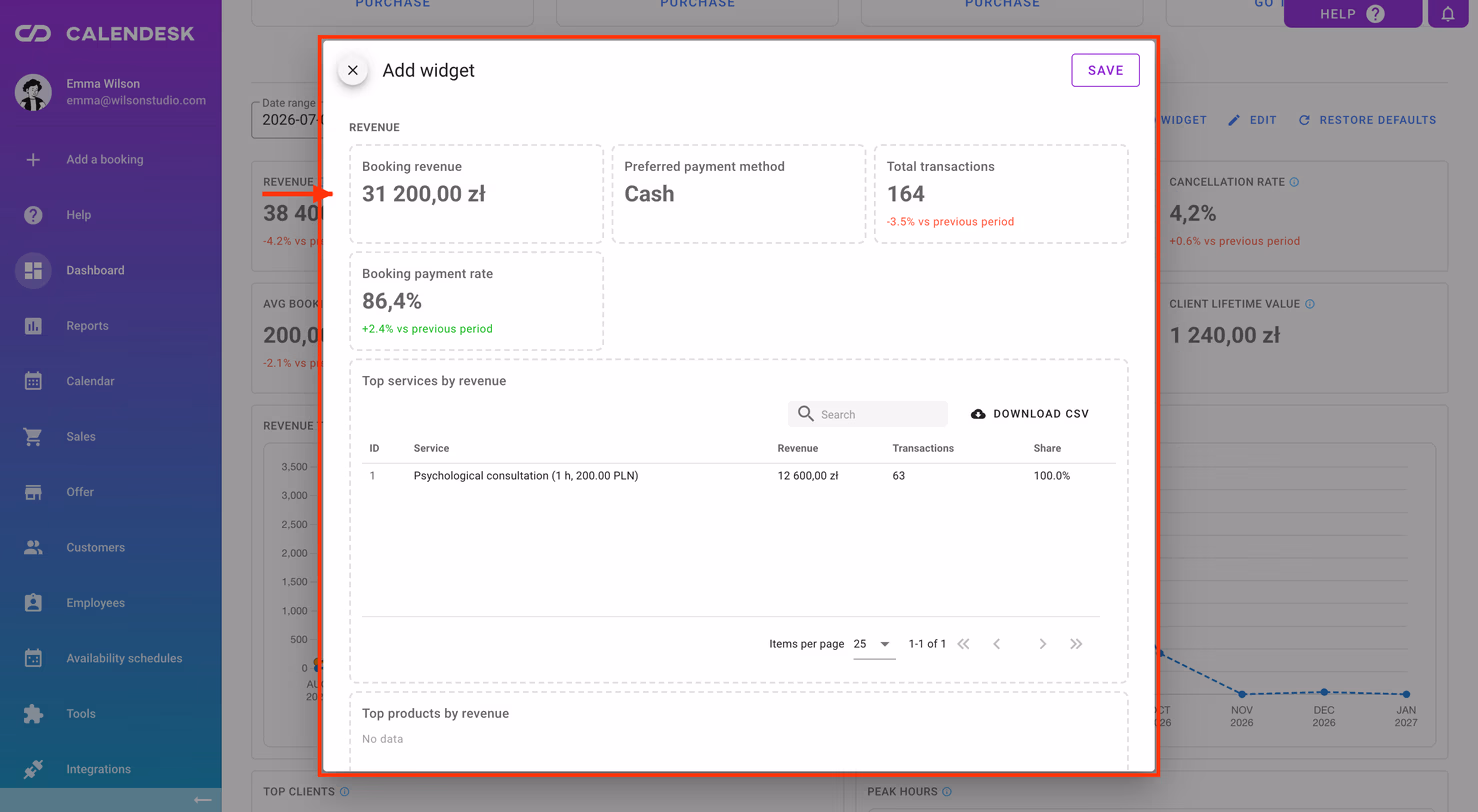Screen dimensions: 1478x812
Task: Select the Booking payment rate widget card
Action: click(476, 301)
